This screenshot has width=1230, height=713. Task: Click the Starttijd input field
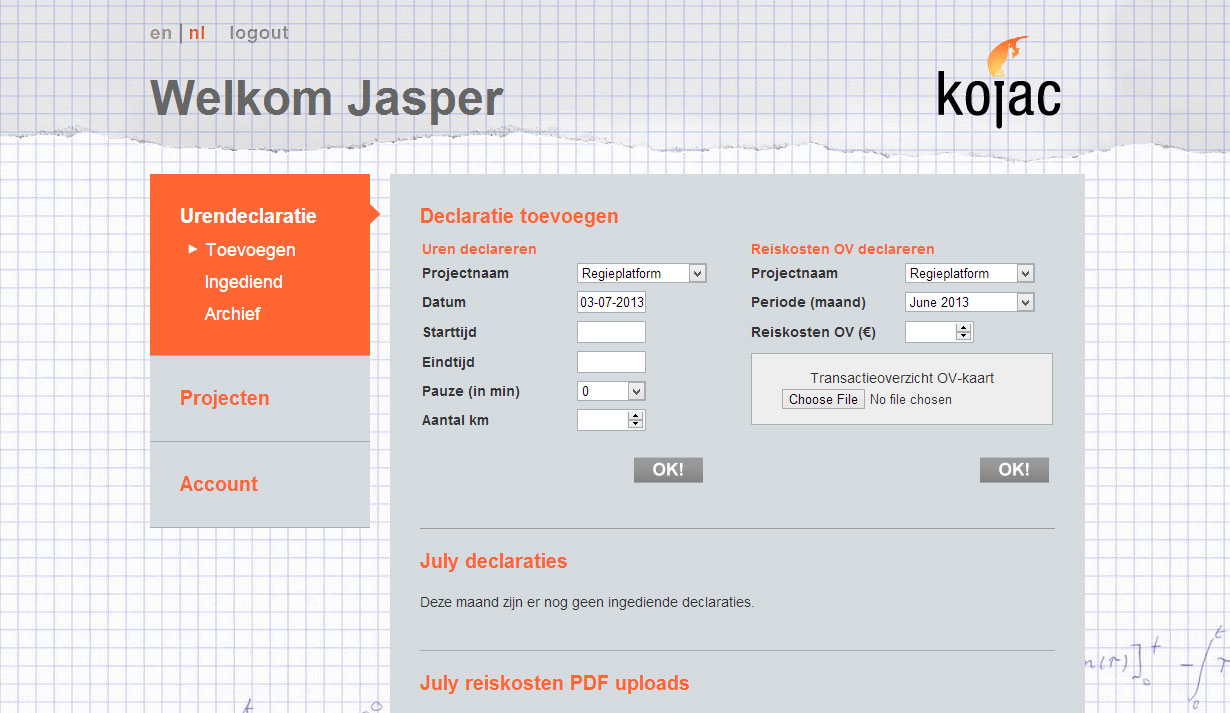pos(611,332)
